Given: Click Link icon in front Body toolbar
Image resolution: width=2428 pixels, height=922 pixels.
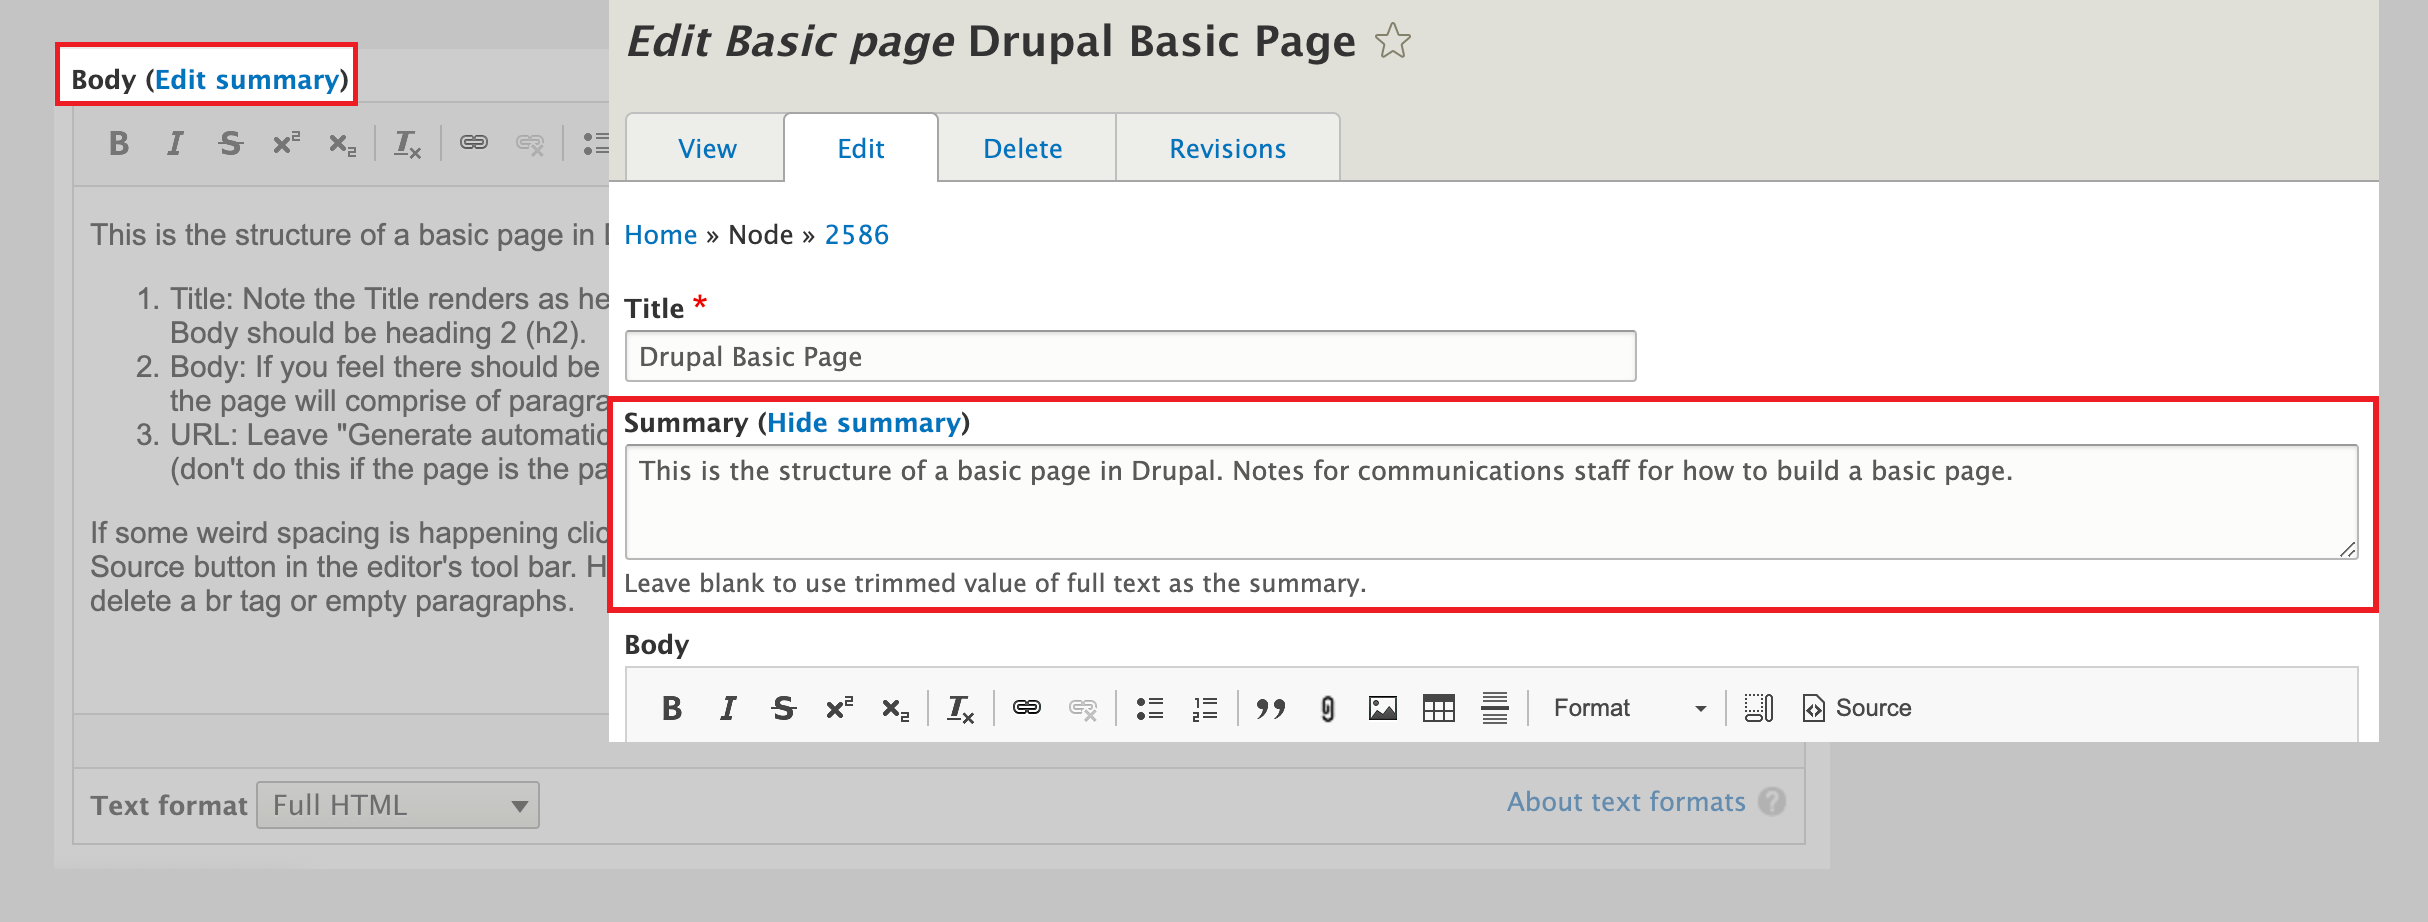Looking at the screenshot, I should (x=1027, y=708).
